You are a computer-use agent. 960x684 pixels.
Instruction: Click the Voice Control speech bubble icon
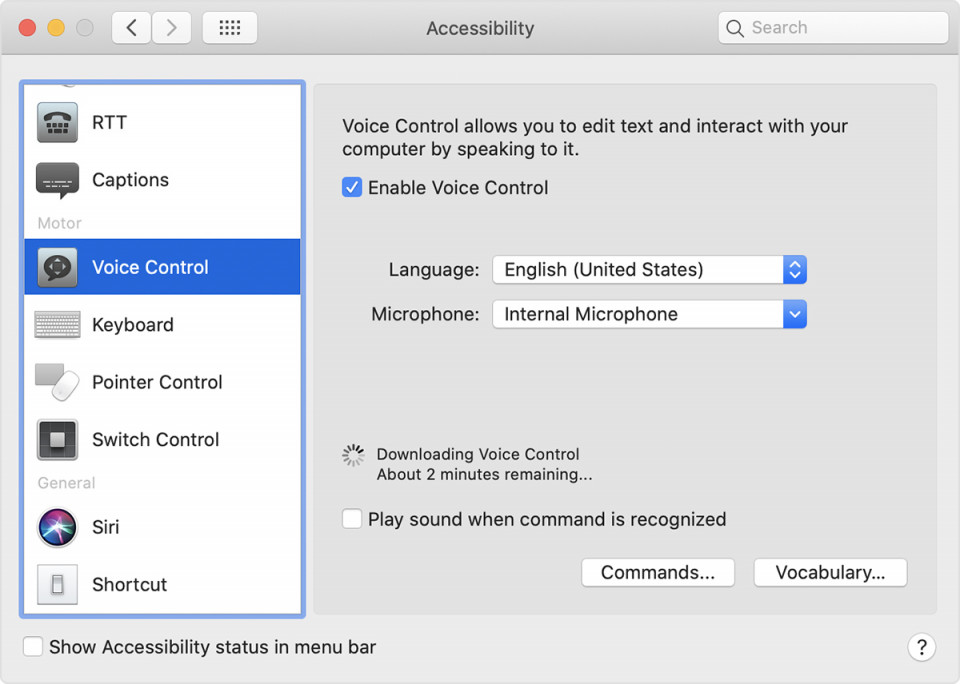(57, 267)
